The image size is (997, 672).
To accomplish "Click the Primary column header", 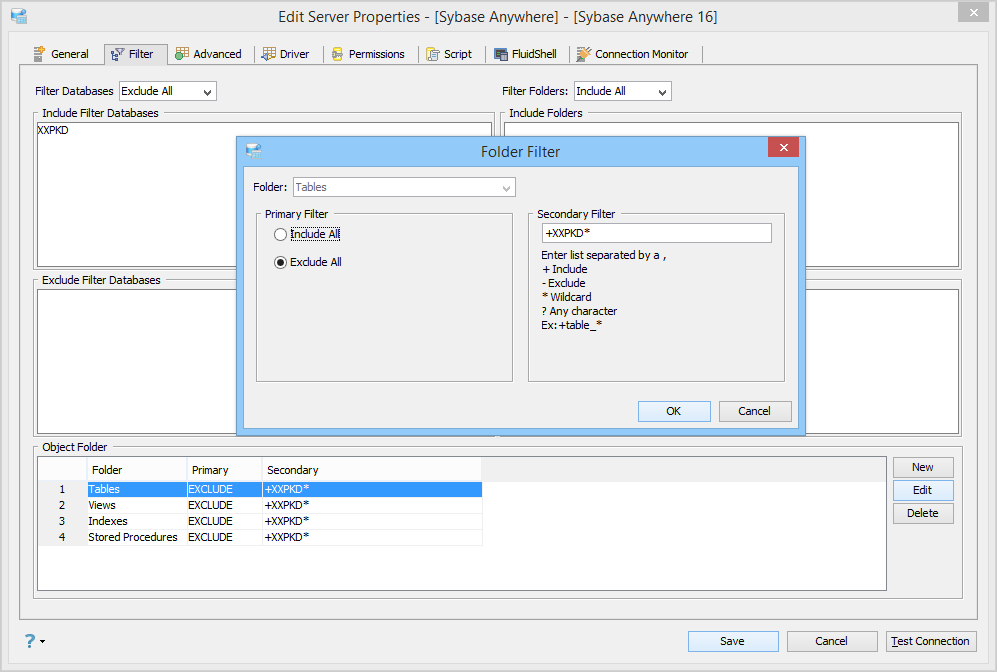I will (224, 470).
